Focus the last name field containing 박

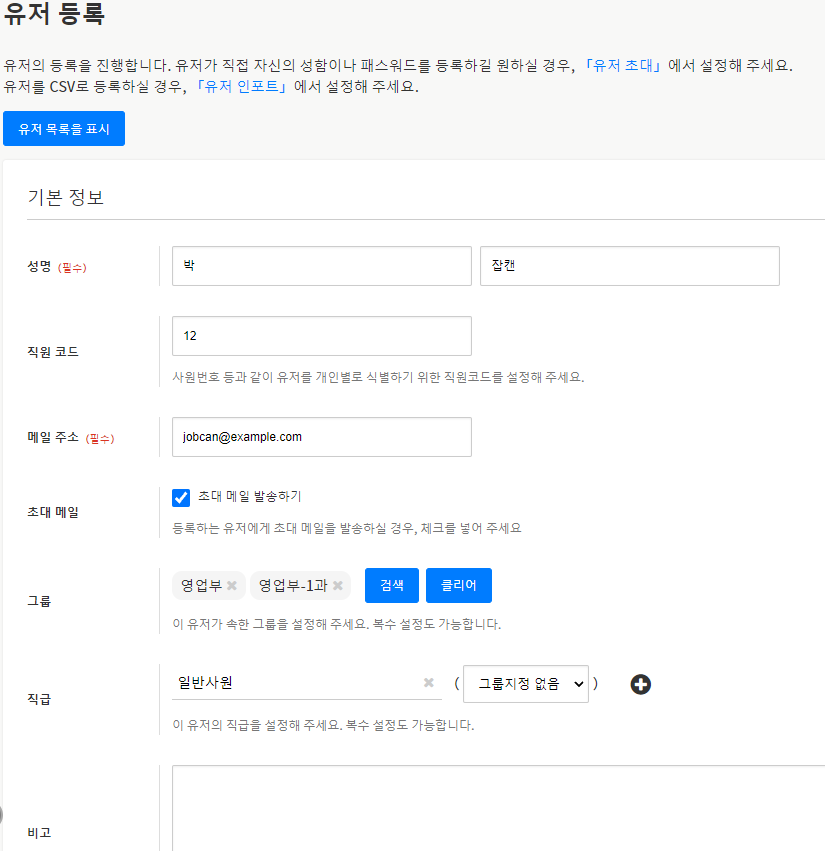pyautogui.click(x=321, y=266)
